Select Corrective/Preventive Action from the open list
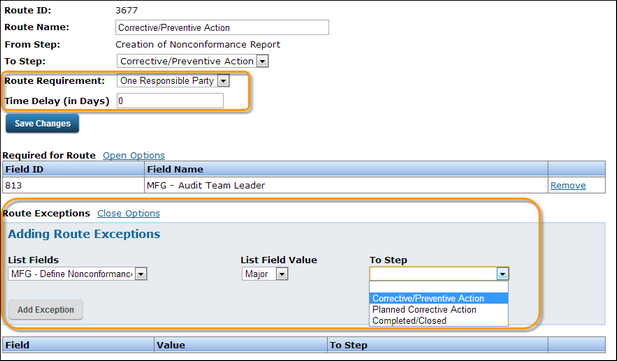 (x=439, y=298)
